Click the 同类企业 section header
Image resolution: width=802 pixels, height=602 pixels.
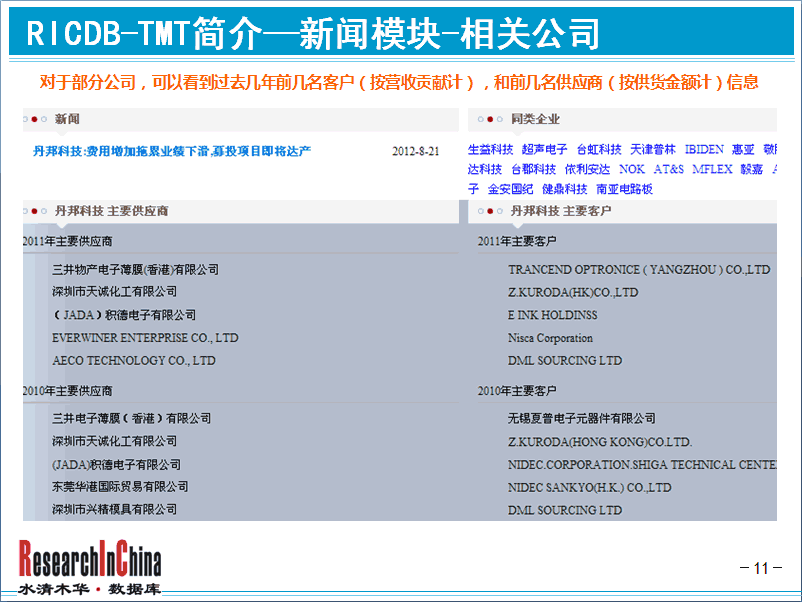click(535, 119)
